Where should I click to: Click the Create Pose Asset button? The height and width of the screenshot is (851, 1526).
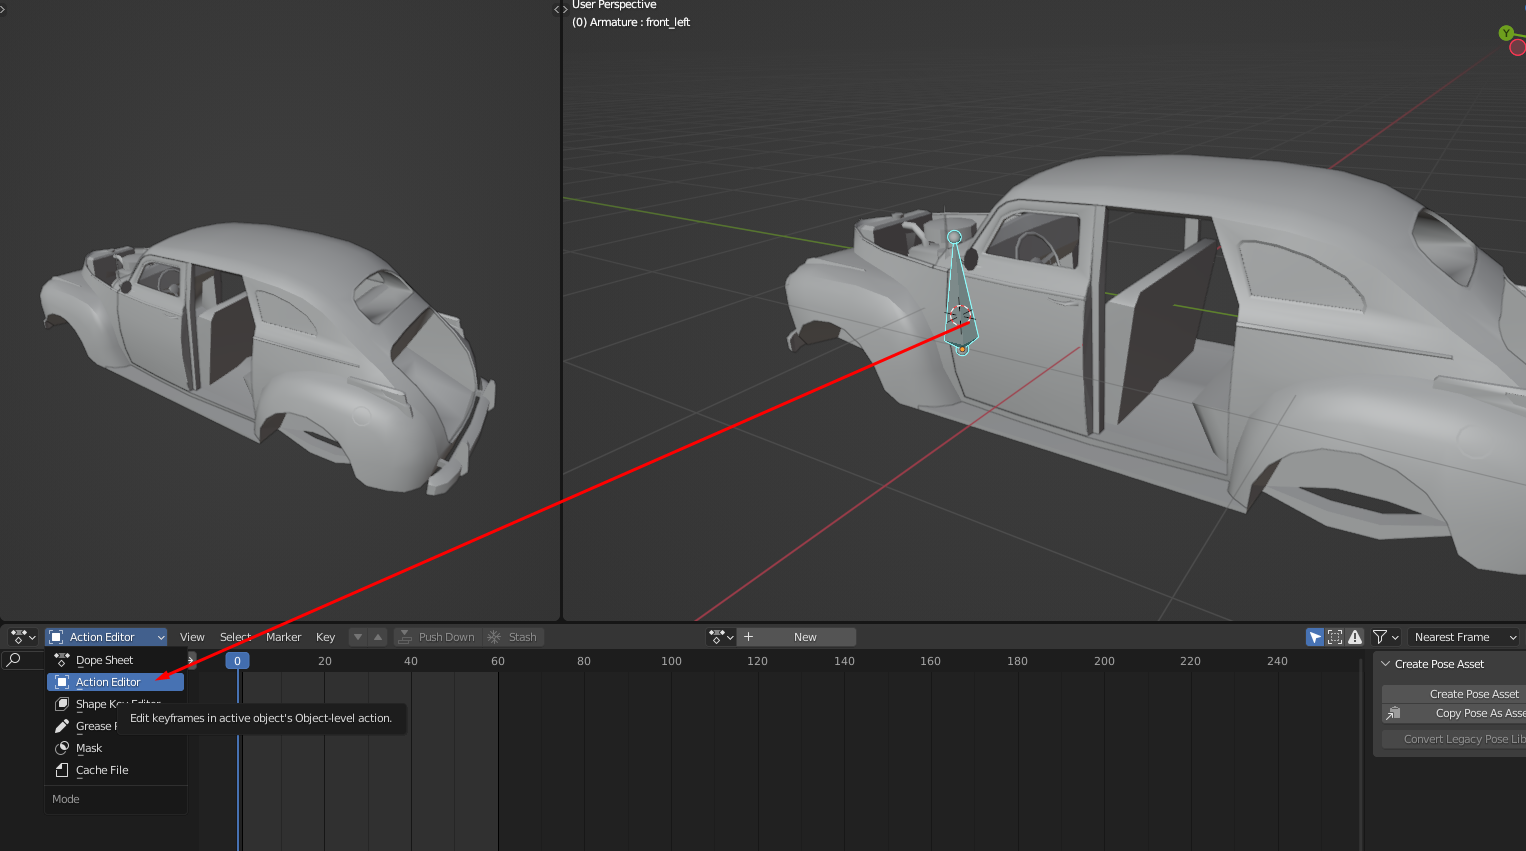(x=1473, y=694)
